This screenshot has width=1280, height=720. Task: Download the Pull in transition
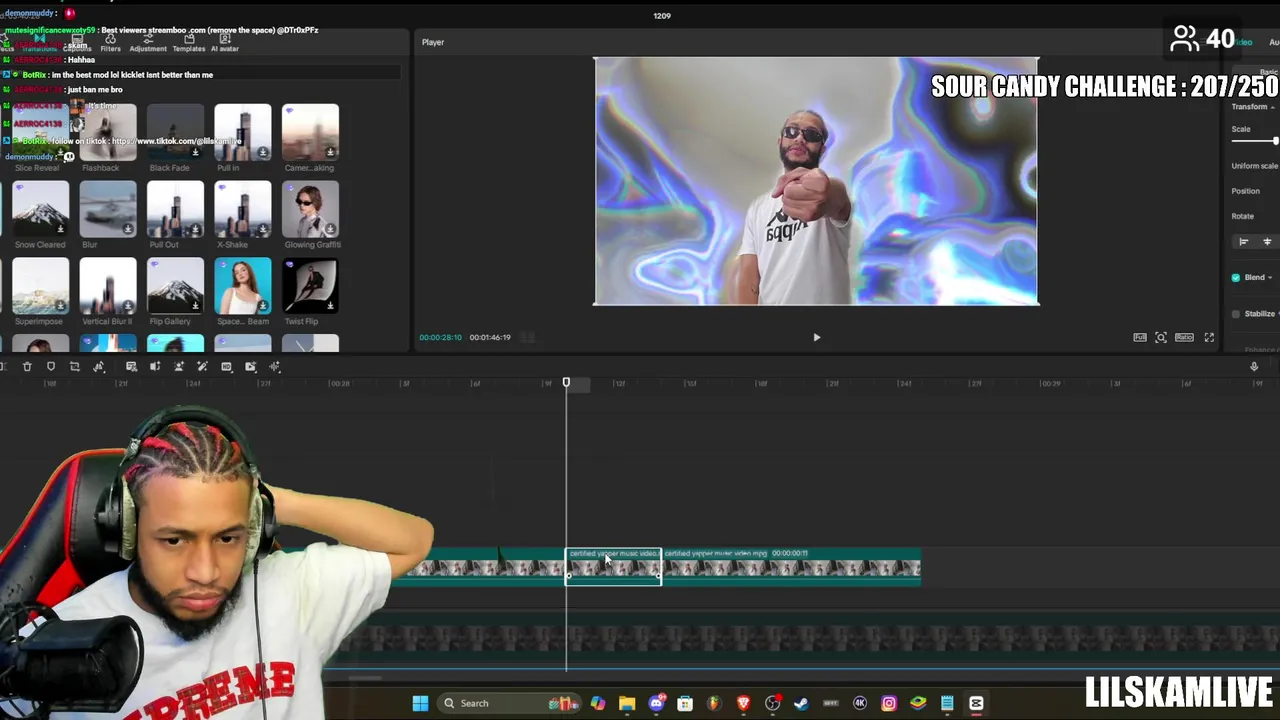(262, 152)
